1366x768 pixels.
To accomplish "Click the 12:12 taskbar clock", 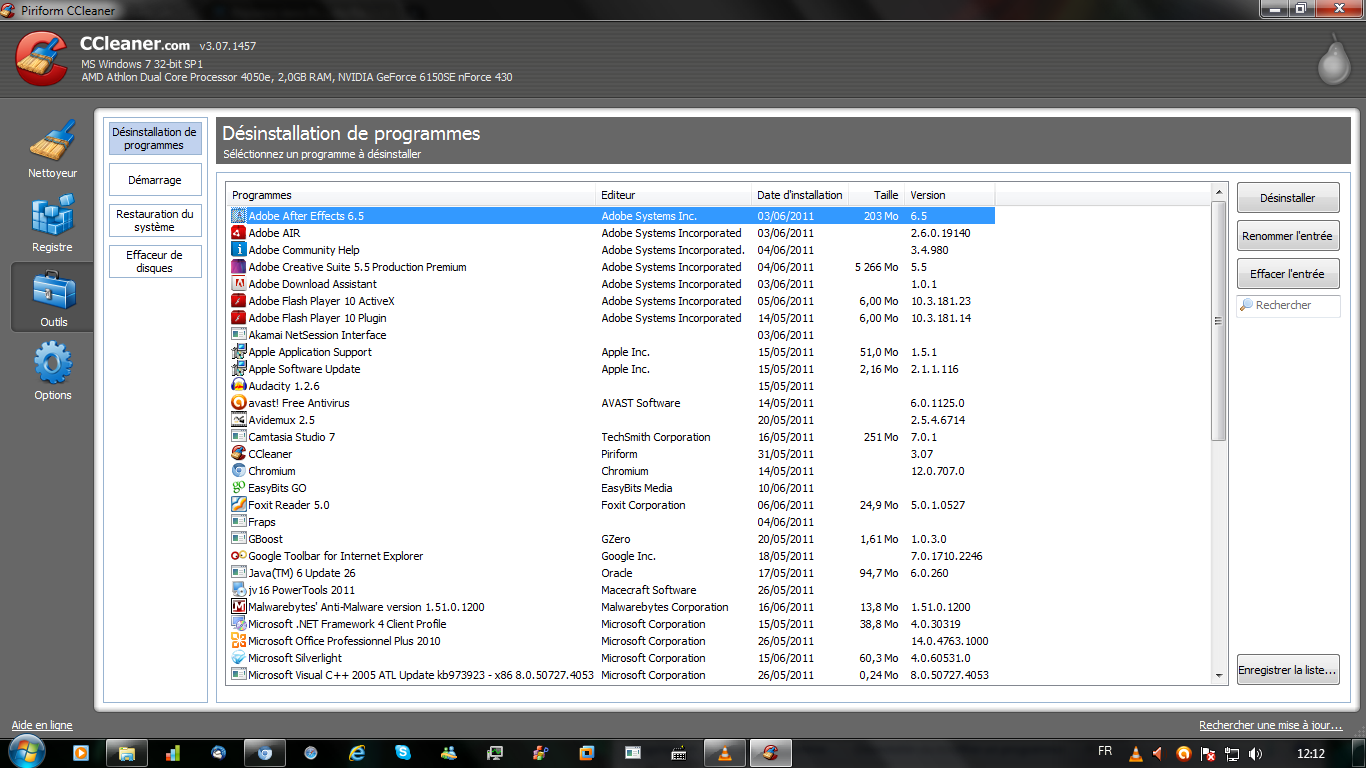I will pos(1310,753).
